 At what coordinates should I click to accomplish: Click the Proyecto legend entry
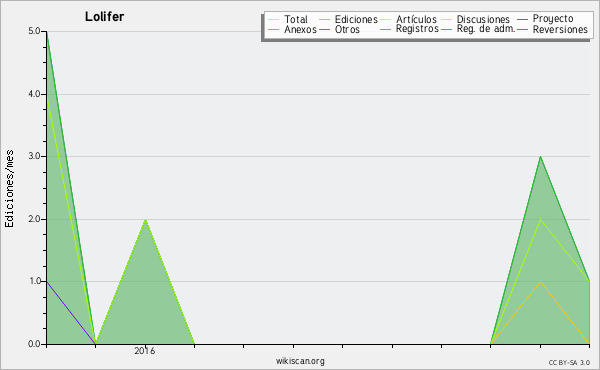pos(545,18)
